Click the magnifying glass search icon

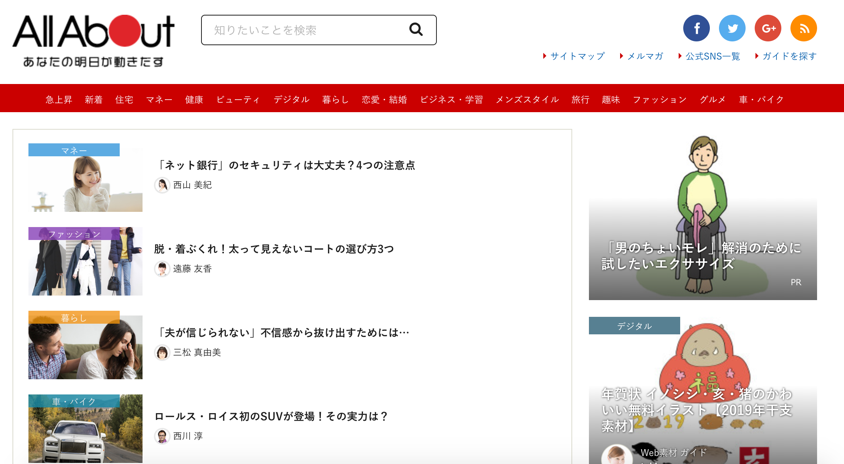(x=416, y=30)
